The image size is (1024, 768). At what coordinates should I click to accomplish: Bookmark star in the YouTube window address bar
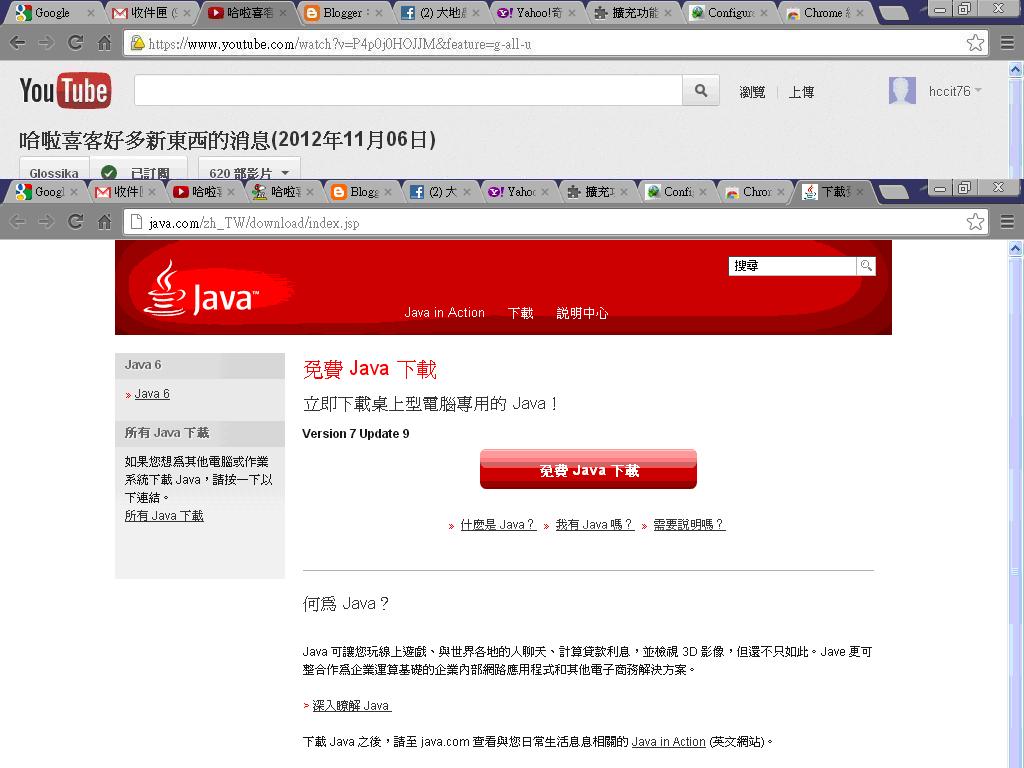[975, 43]
